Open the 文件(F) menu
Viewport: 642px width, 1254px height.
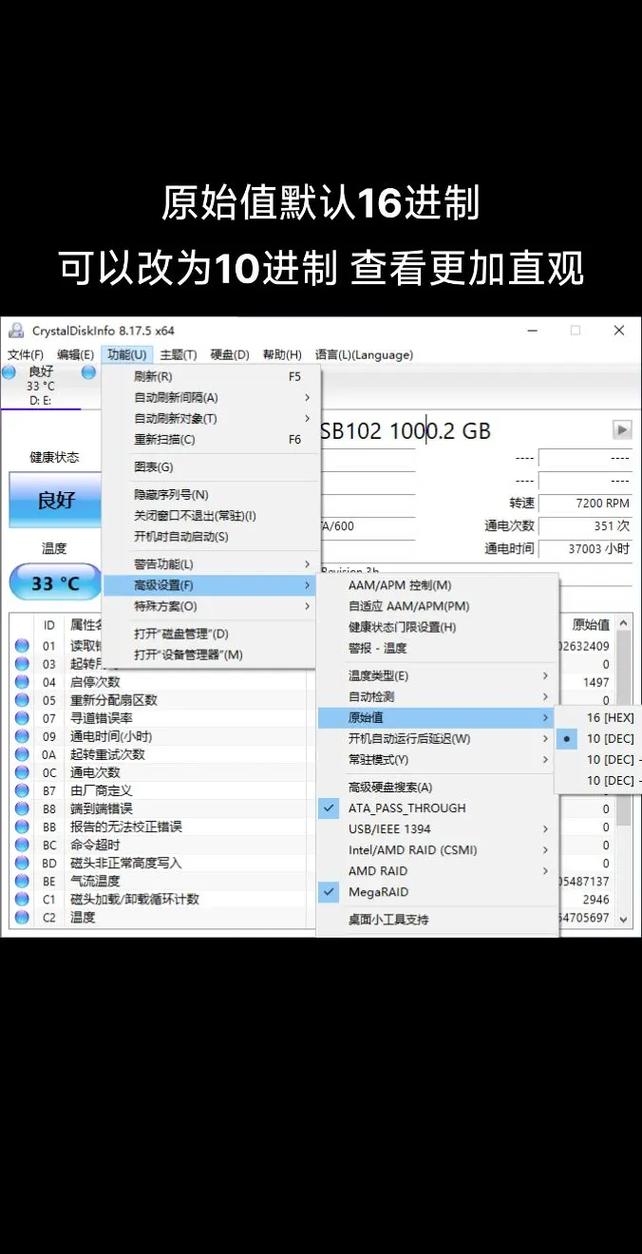click(25, 355)
